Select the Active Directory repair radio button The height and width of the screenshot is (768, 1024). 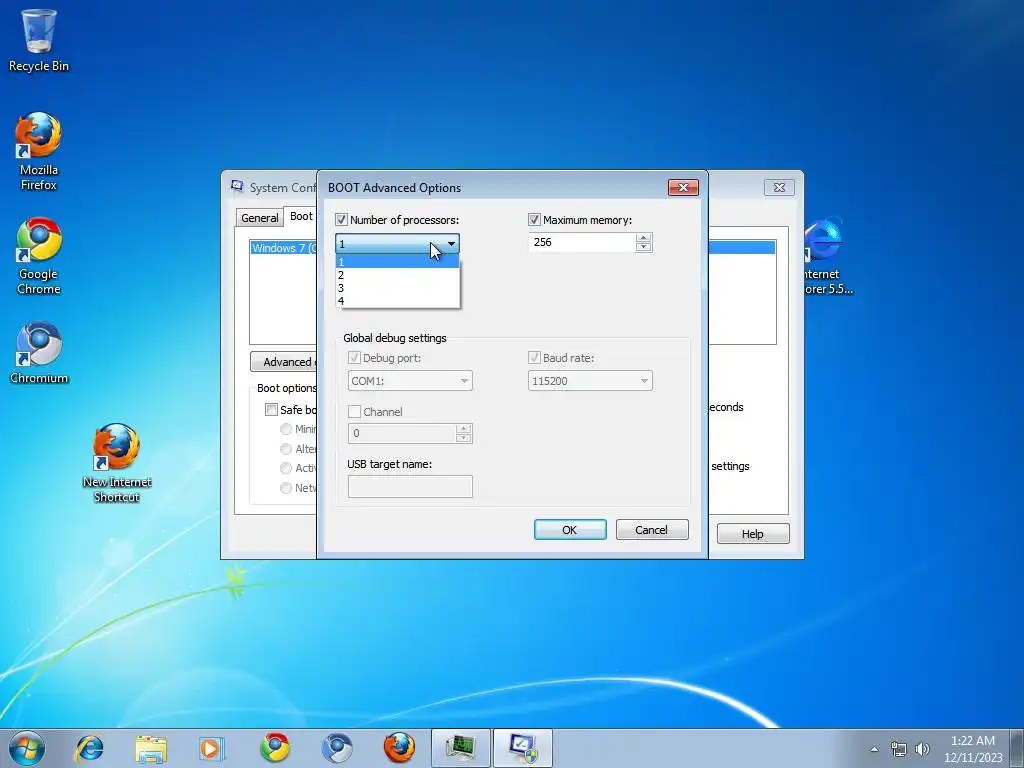(285, 468)
